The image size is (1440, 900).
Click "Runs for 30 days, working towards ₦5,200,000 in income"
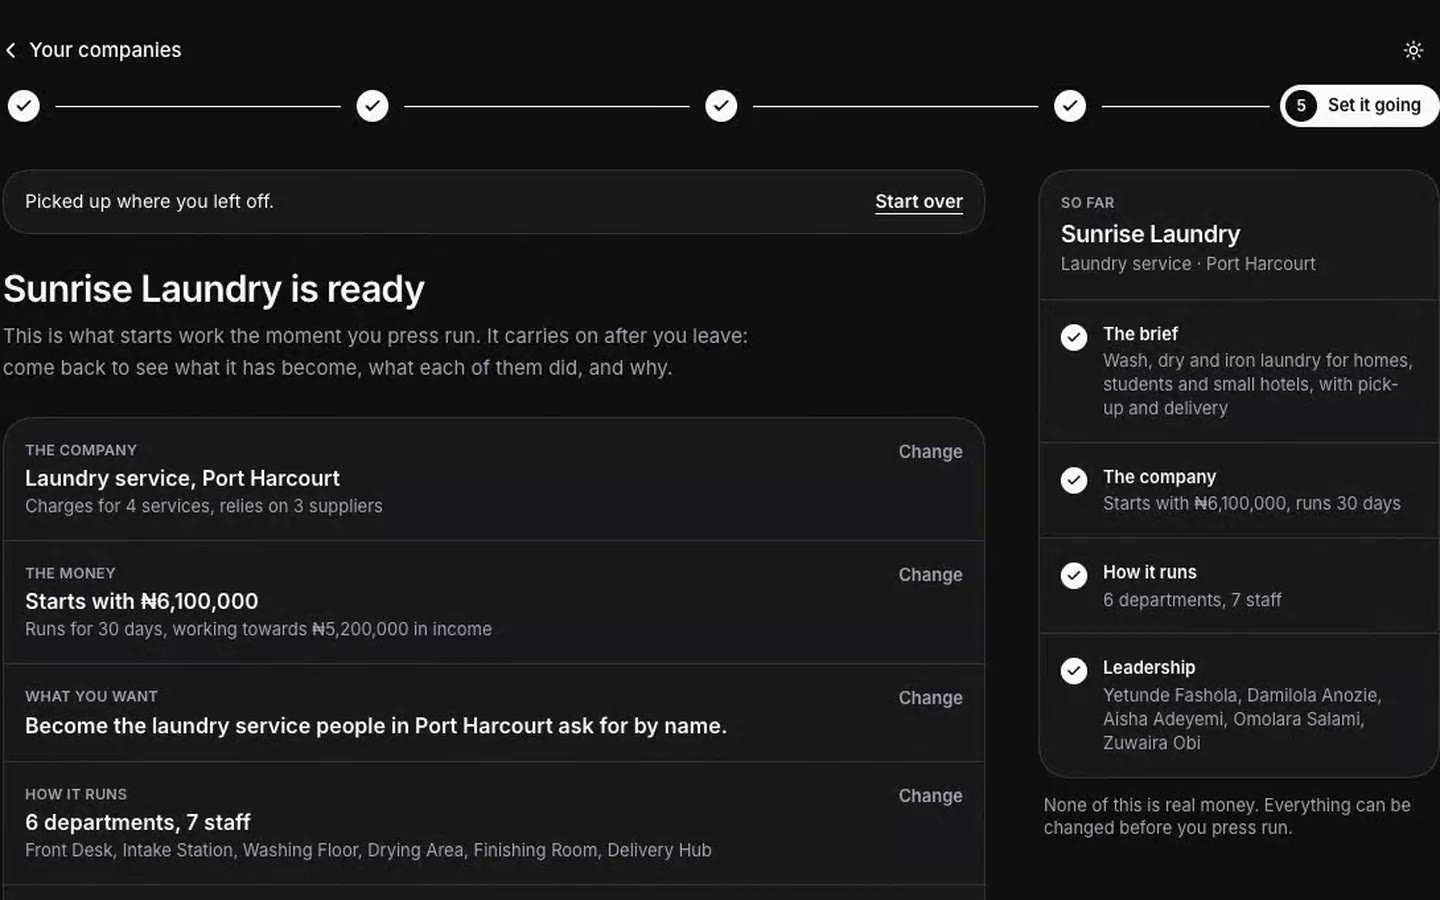click(x=258, y=629)
